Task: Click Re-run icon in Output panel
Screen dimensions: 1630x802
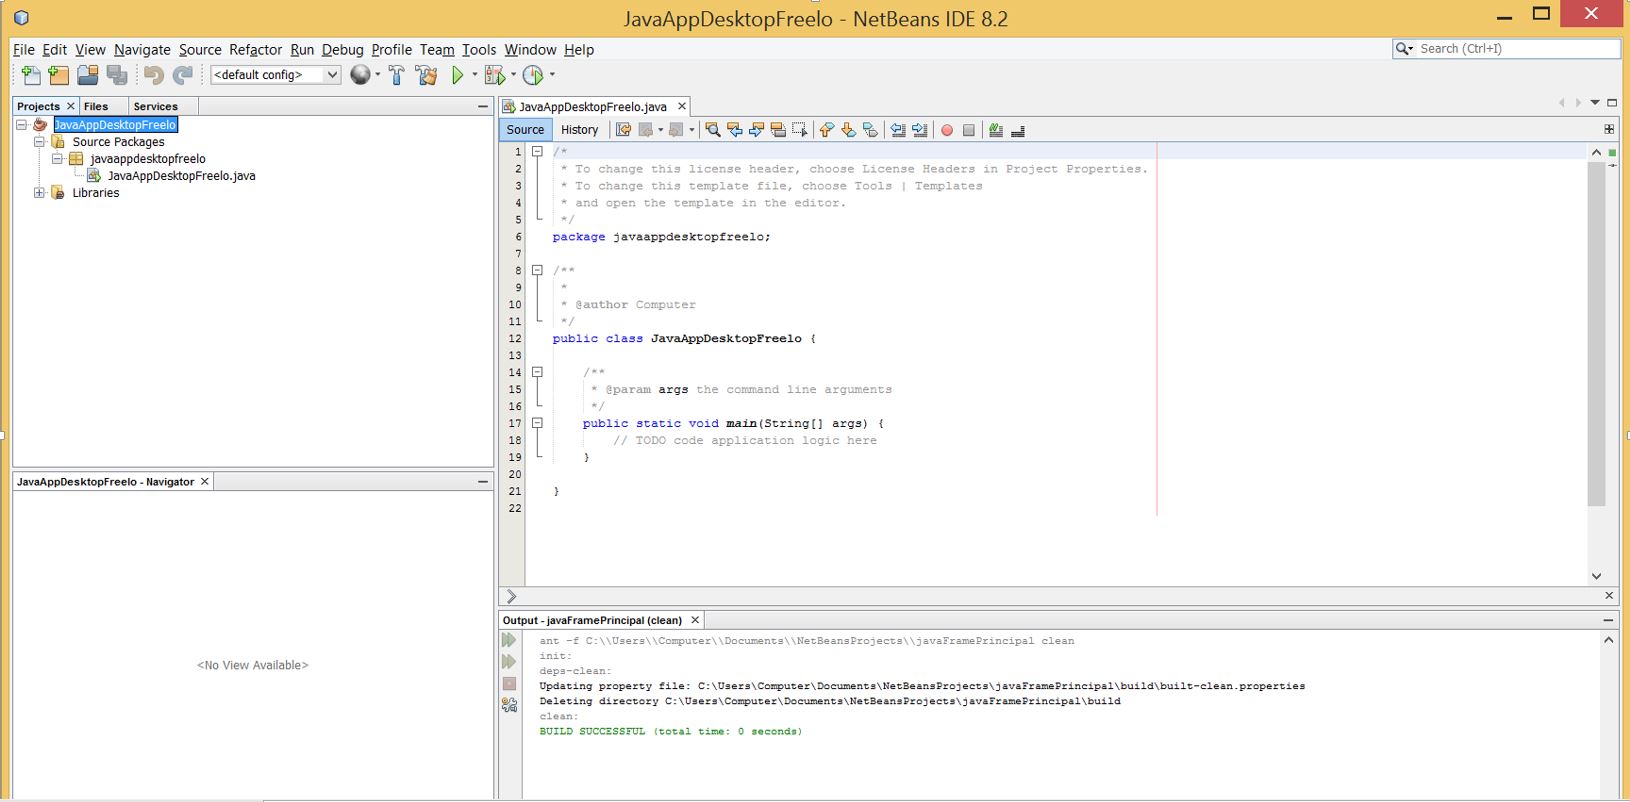Action: coord(509,640)
